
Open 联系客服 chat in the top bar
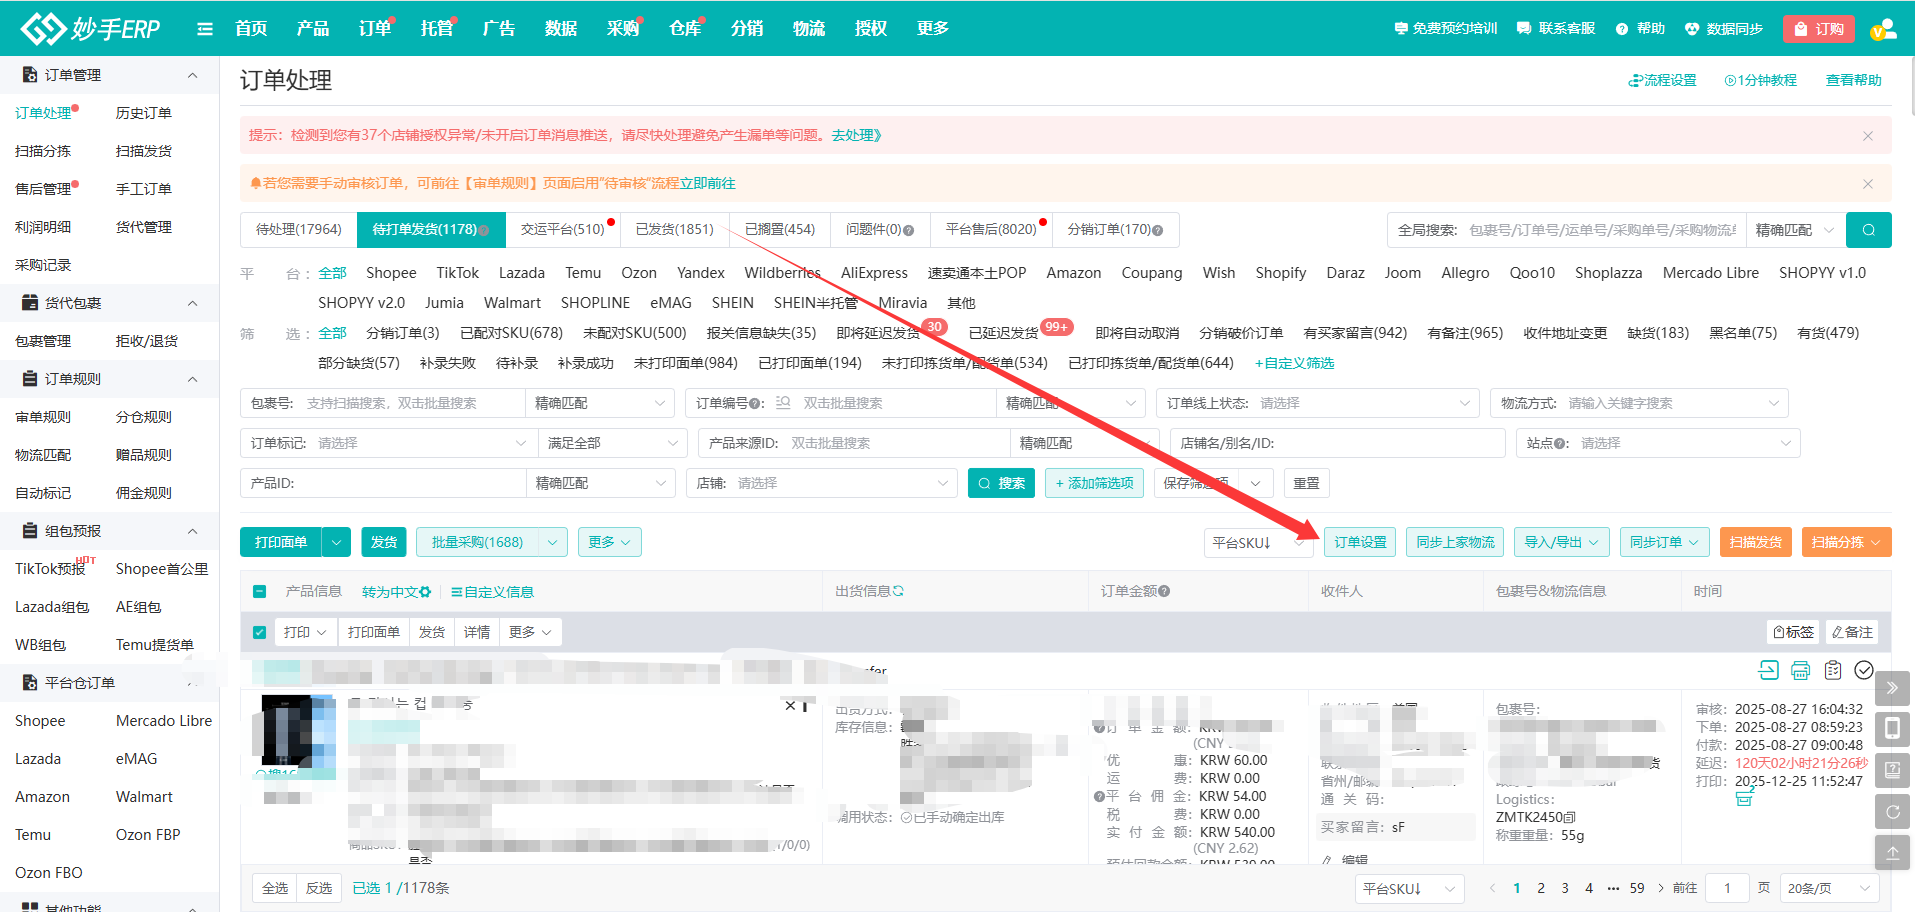pyautogui.click(x=1556, y=29)
